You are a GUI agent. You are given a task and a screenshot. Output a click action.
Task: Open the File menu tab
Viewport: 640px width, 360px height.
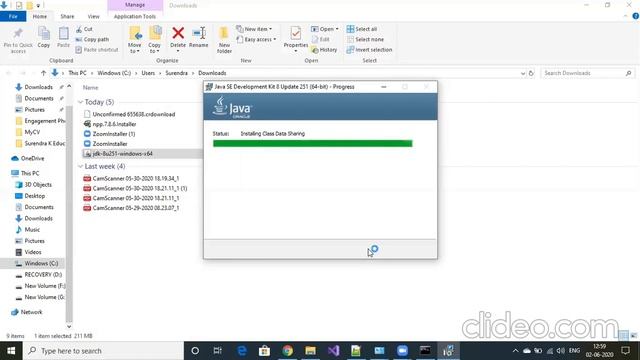click(13, 16)
